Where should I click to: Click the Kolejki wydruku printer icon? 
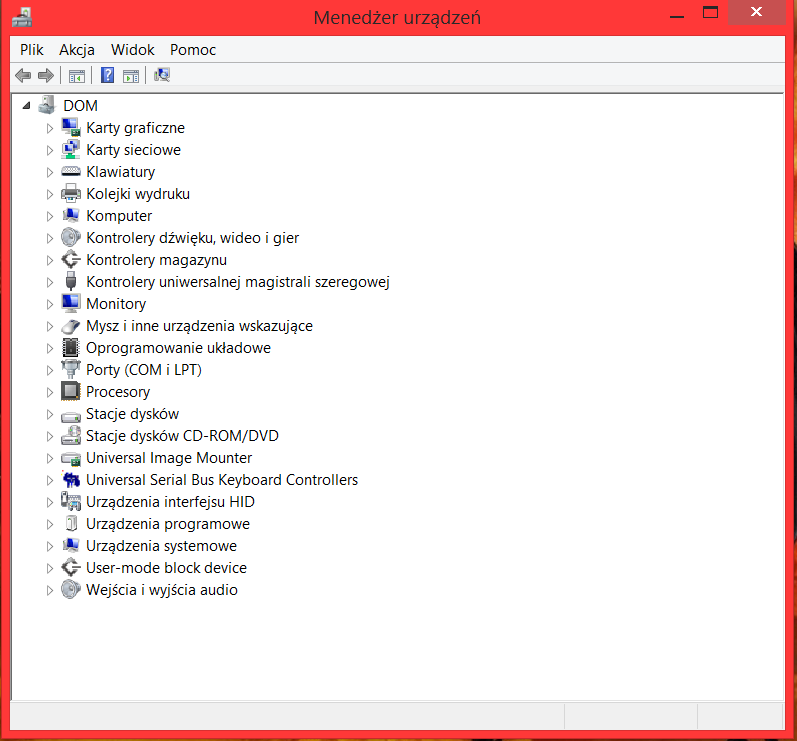click(71, 193)
